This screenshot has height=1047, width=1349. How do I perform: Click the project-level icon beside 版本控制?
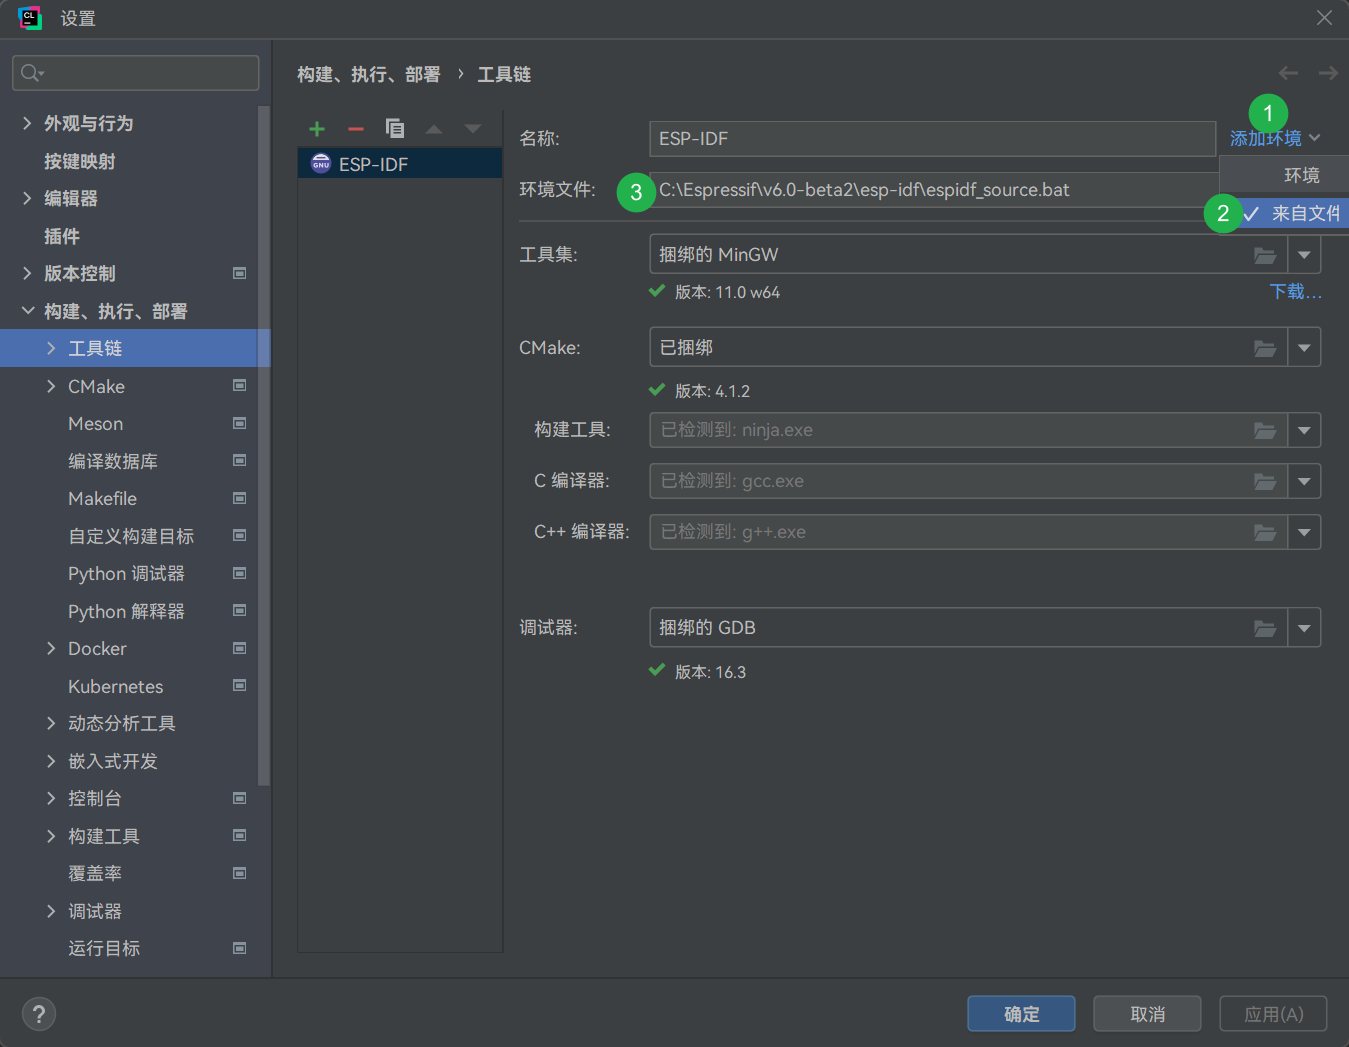point(240,273)
